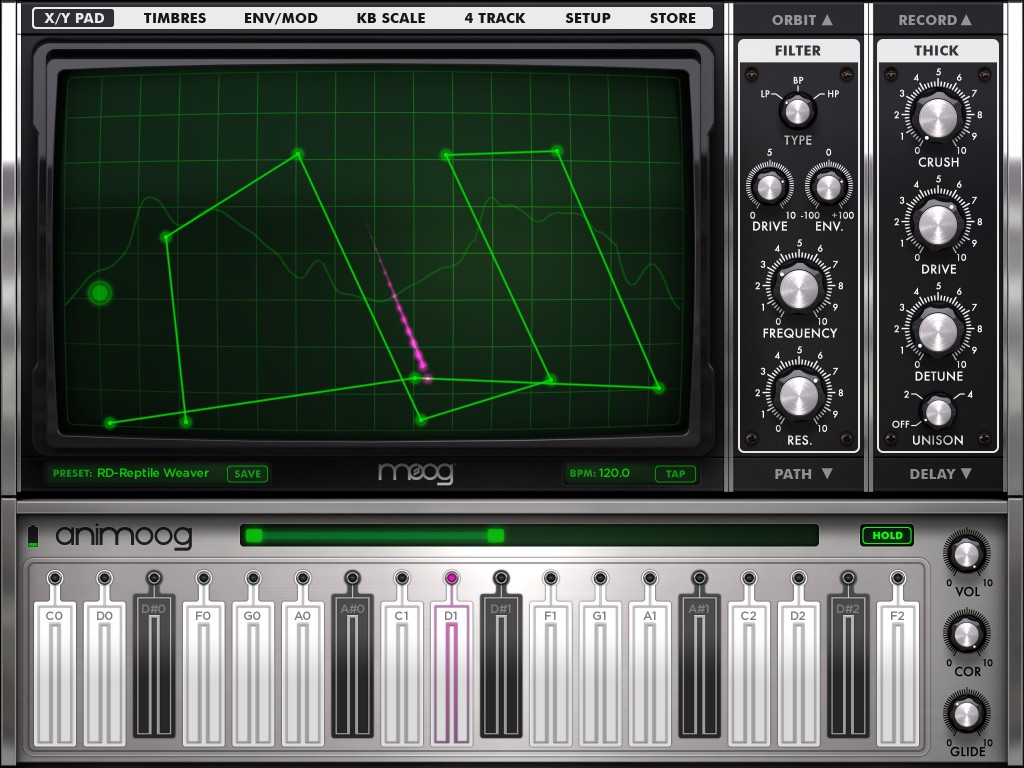Click the THICK DRIVE knob
1024x768 pixels.
pos(938,225)
